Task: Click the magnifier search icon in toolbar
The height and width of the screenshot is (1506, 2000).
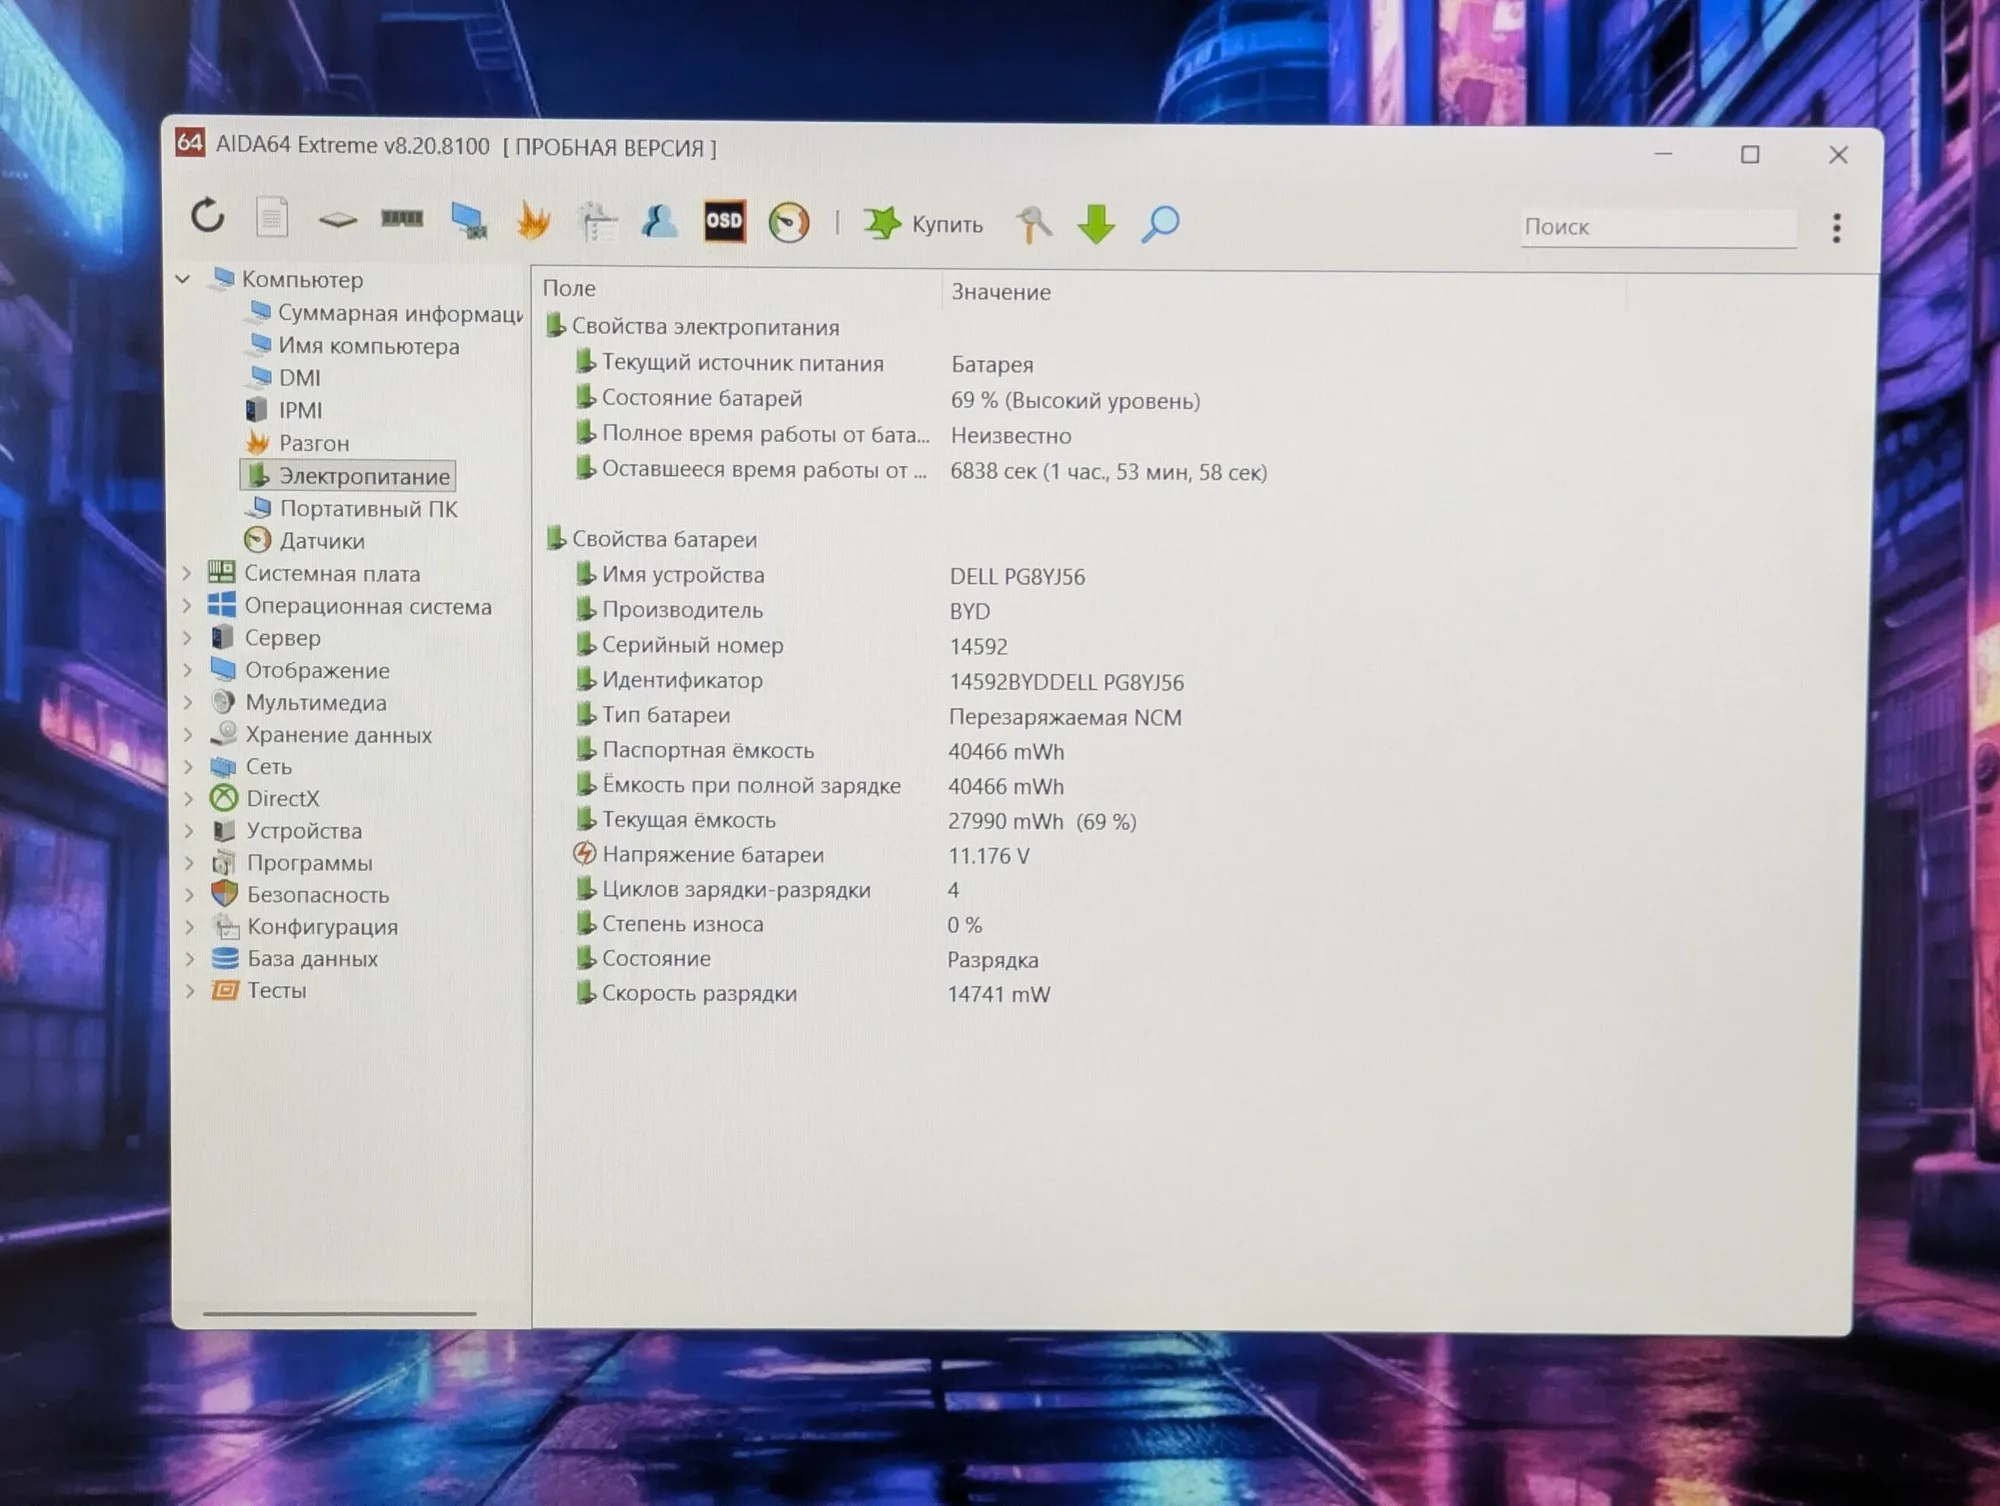Action: 1160,224
